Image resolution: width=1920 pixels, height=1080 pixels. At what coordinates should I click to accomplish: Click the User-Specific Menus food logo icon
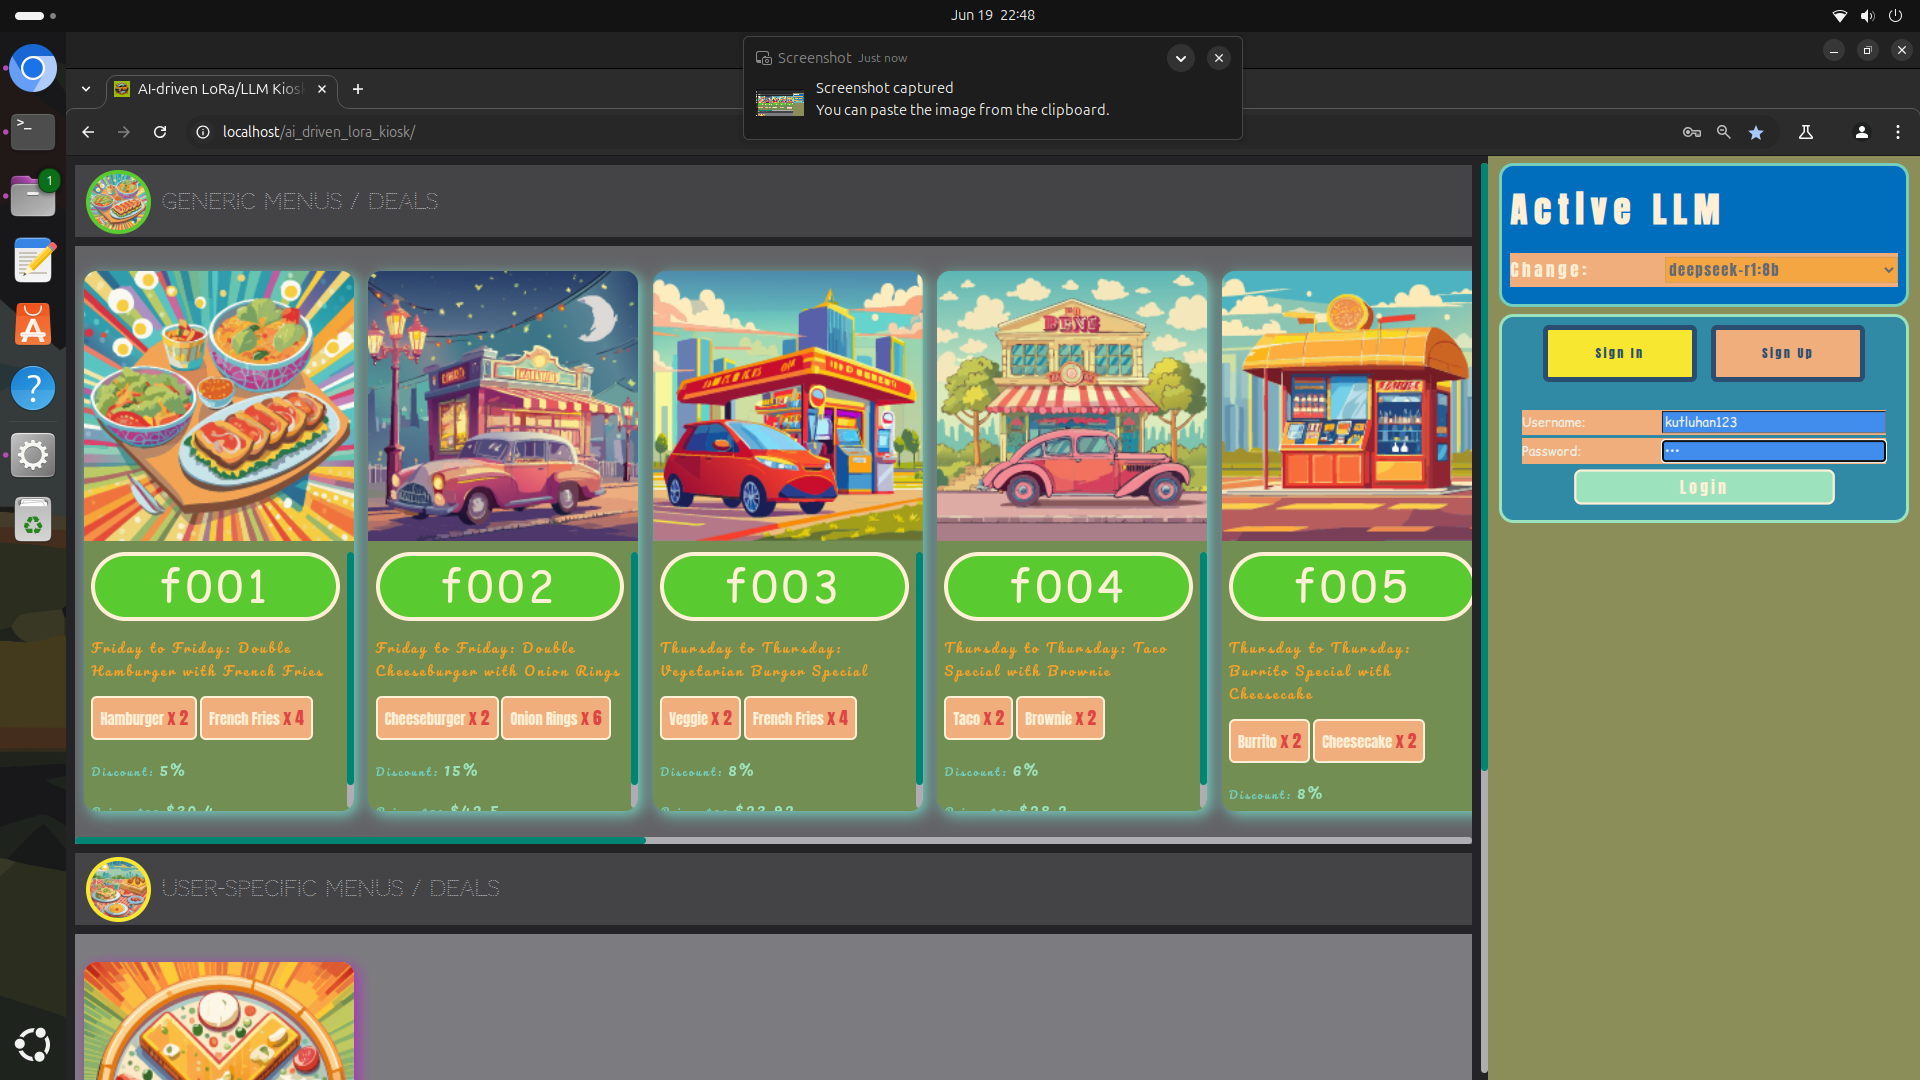(x=118, y=889)
